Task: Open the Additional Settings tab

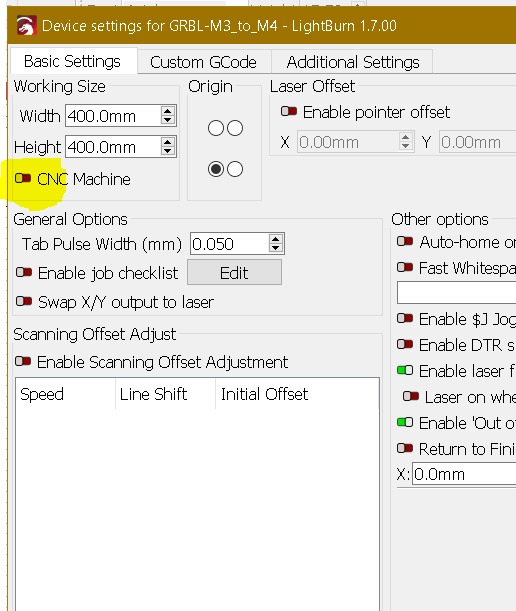Action: pos(353,62)
